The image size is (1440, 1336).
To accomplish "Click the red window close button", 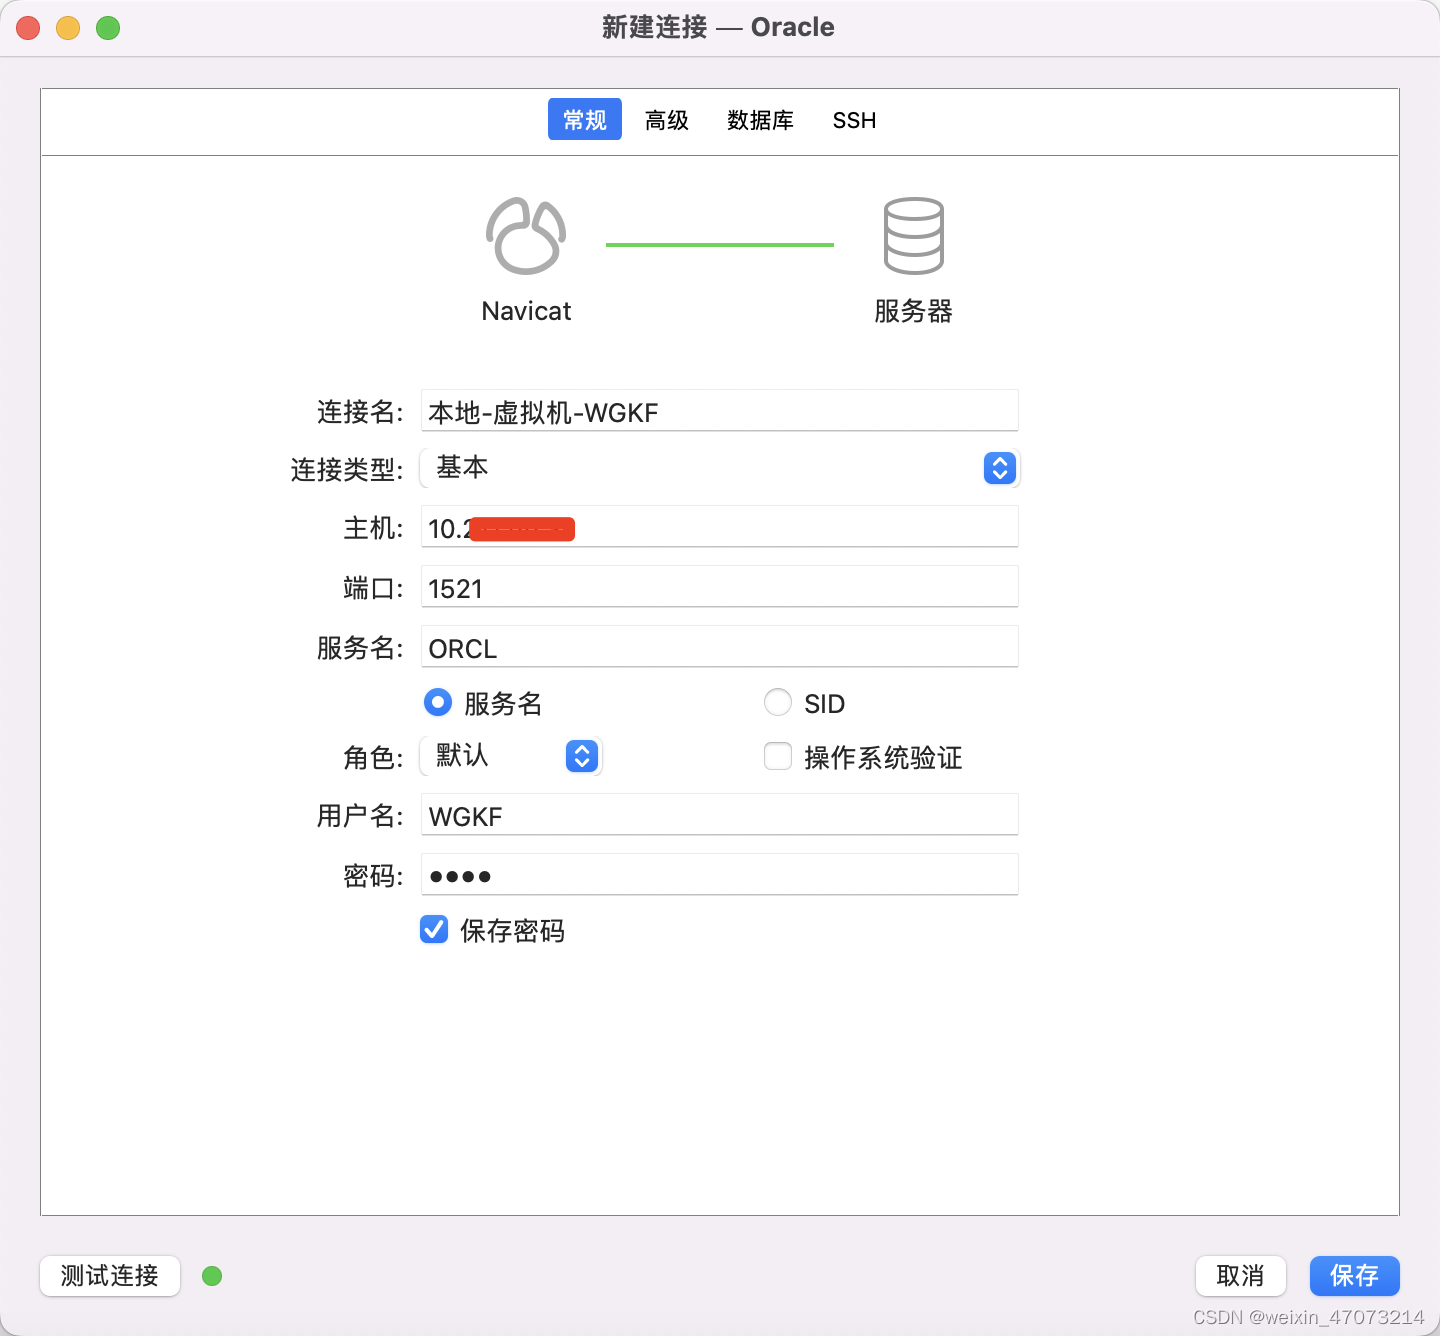I will coord(28,28).
